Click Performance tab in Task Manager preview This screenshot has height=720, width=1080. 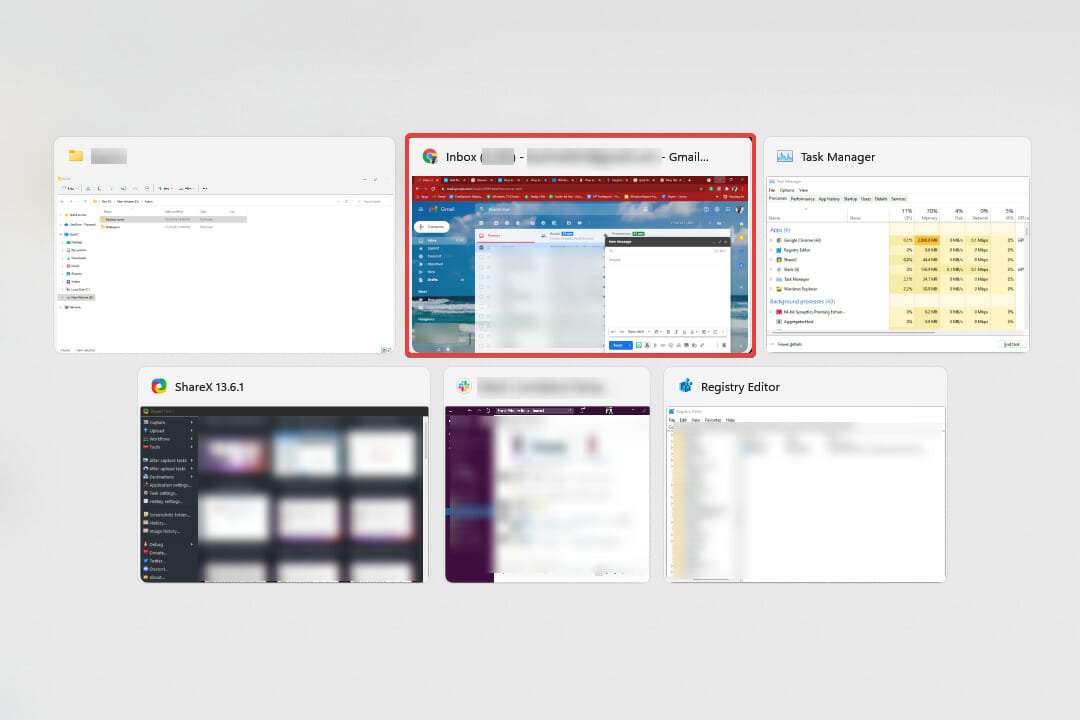click(x=802, y=199)
